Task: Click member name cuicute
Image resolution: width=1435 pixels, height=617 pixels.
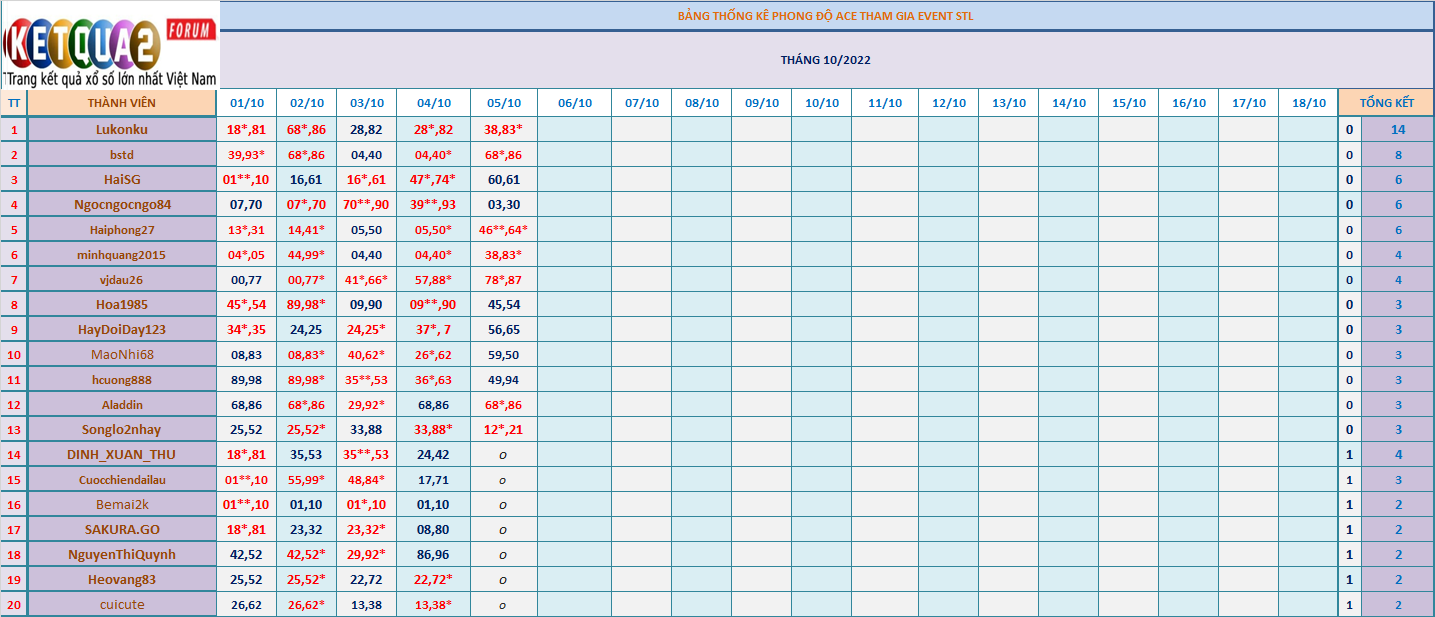Action: pos(121,604)
